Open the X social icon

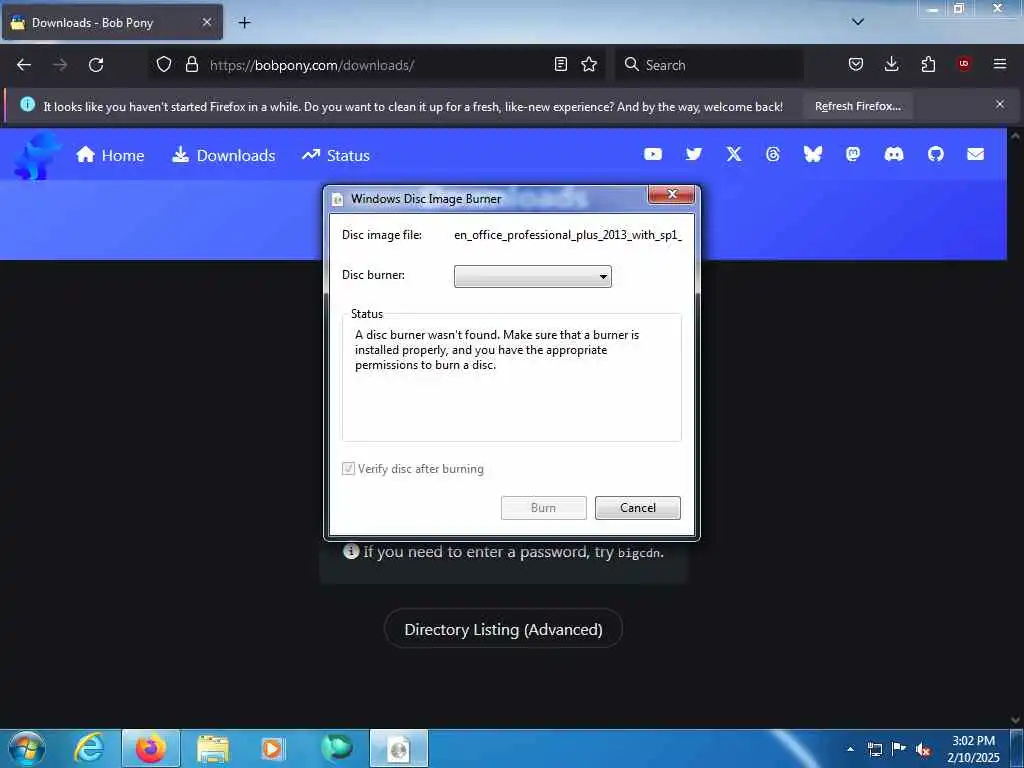(x=734, y=154)
